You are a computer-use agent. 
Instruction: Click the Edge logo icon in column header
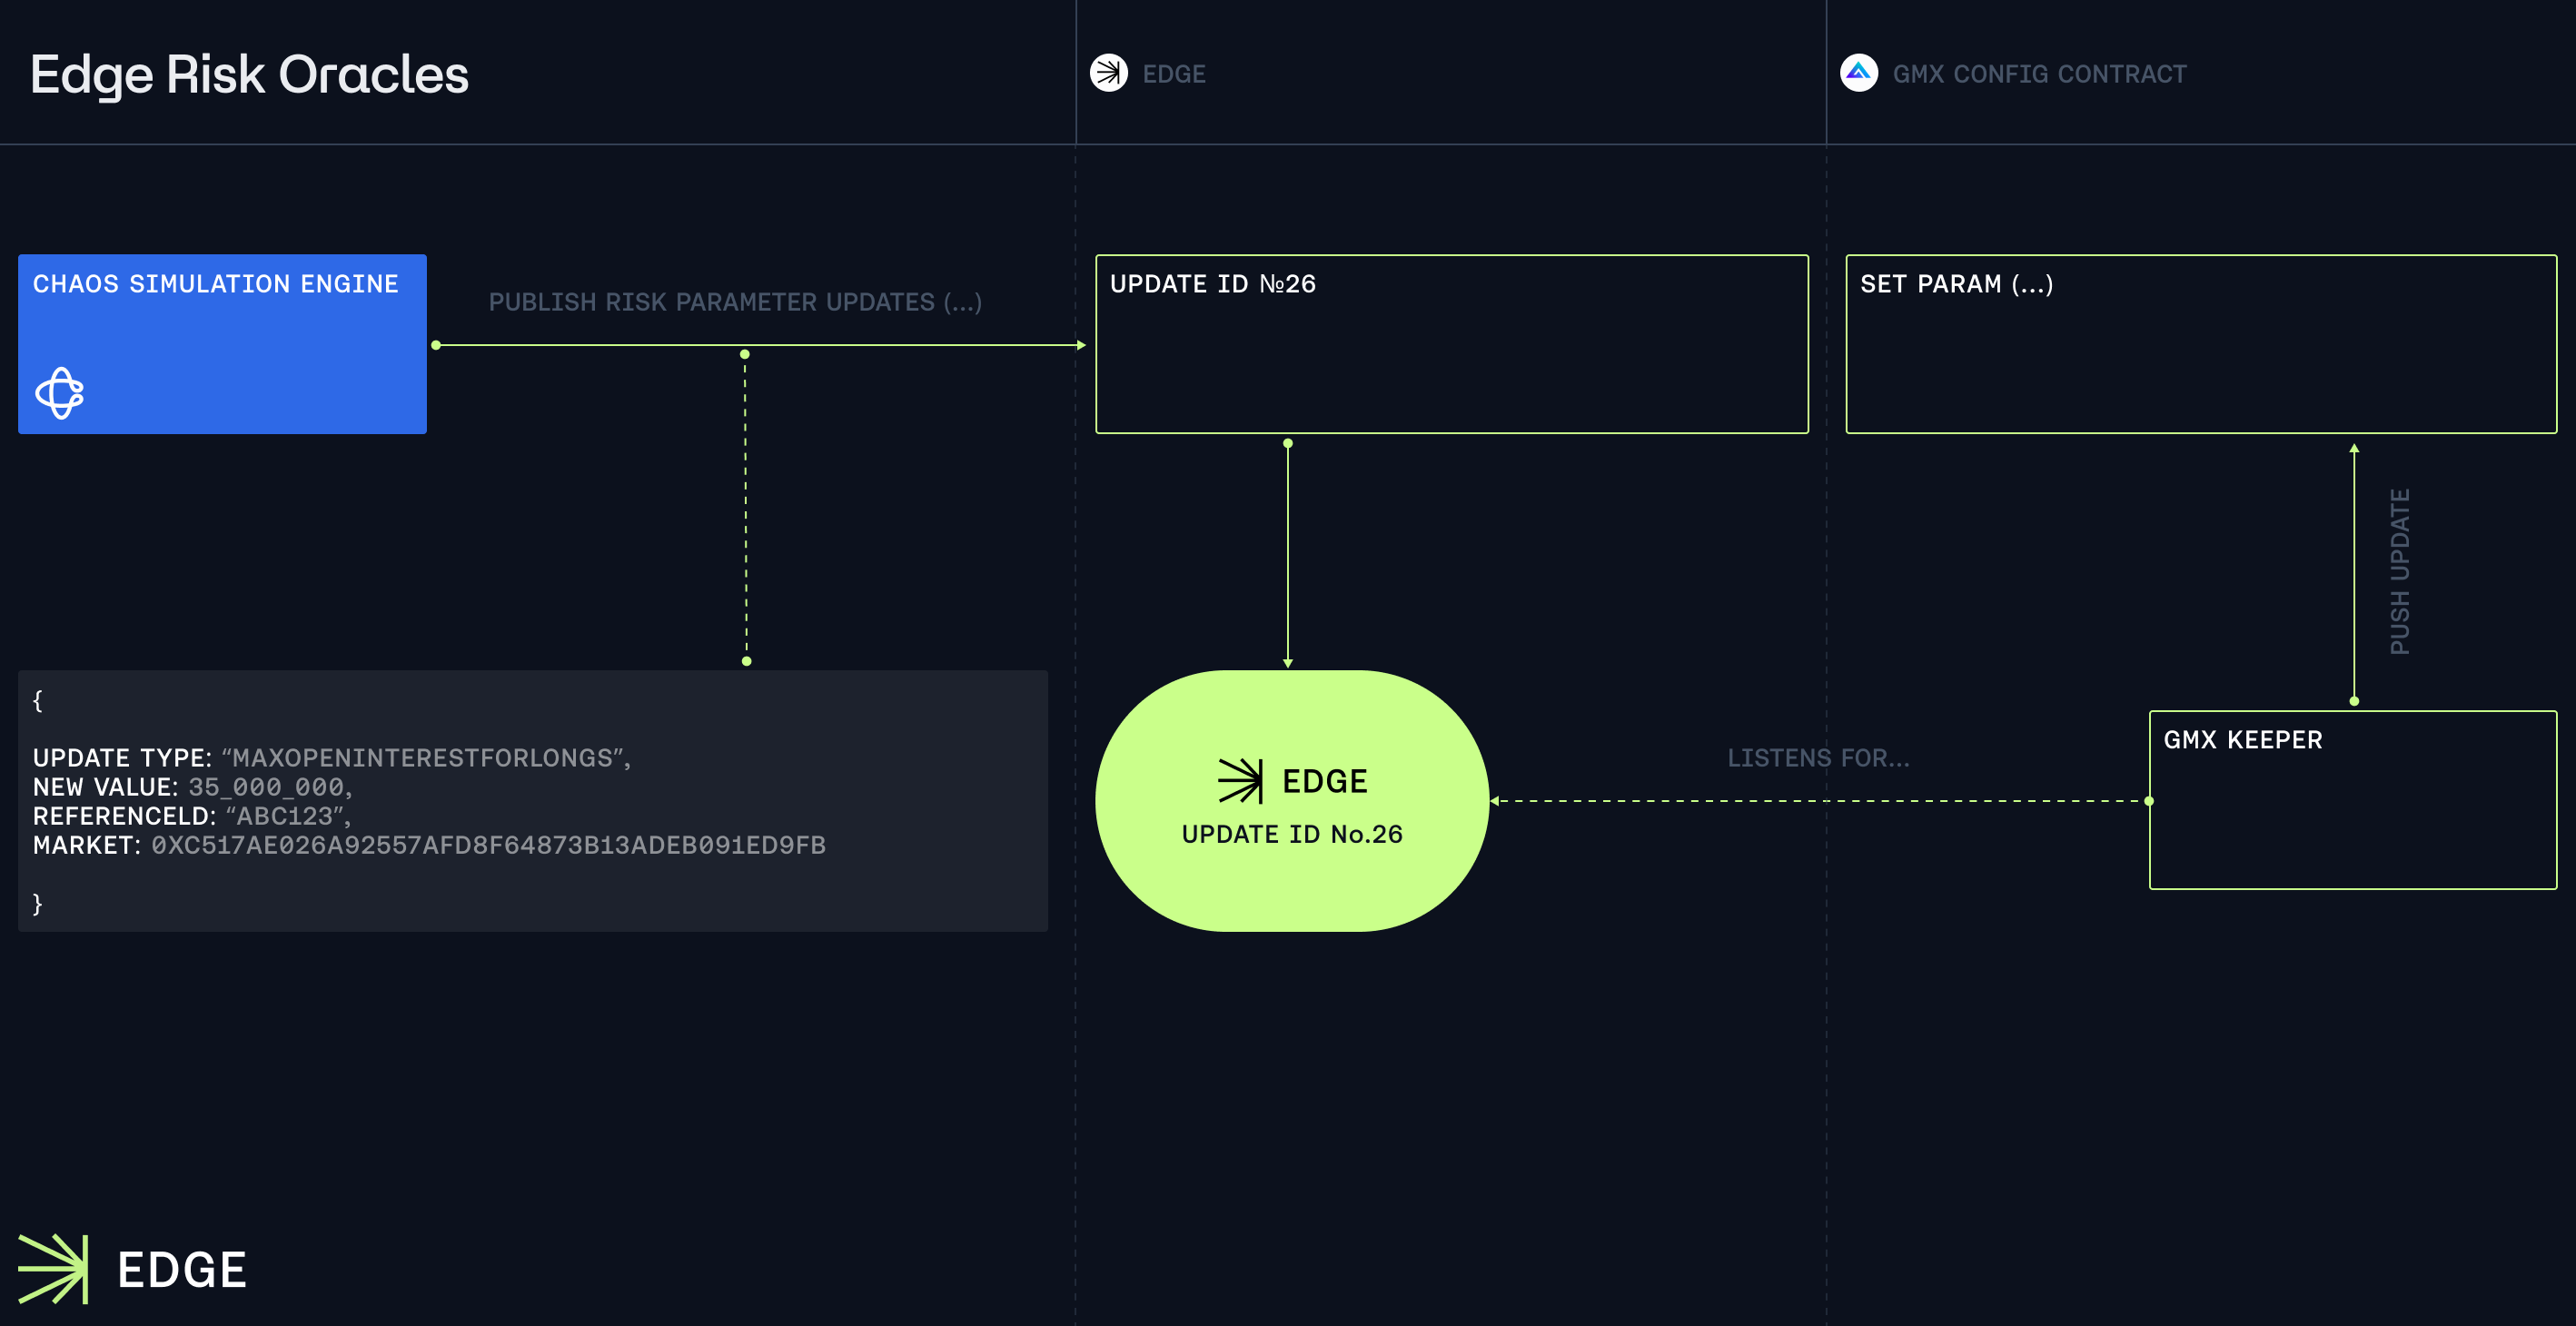[1108, 73]
